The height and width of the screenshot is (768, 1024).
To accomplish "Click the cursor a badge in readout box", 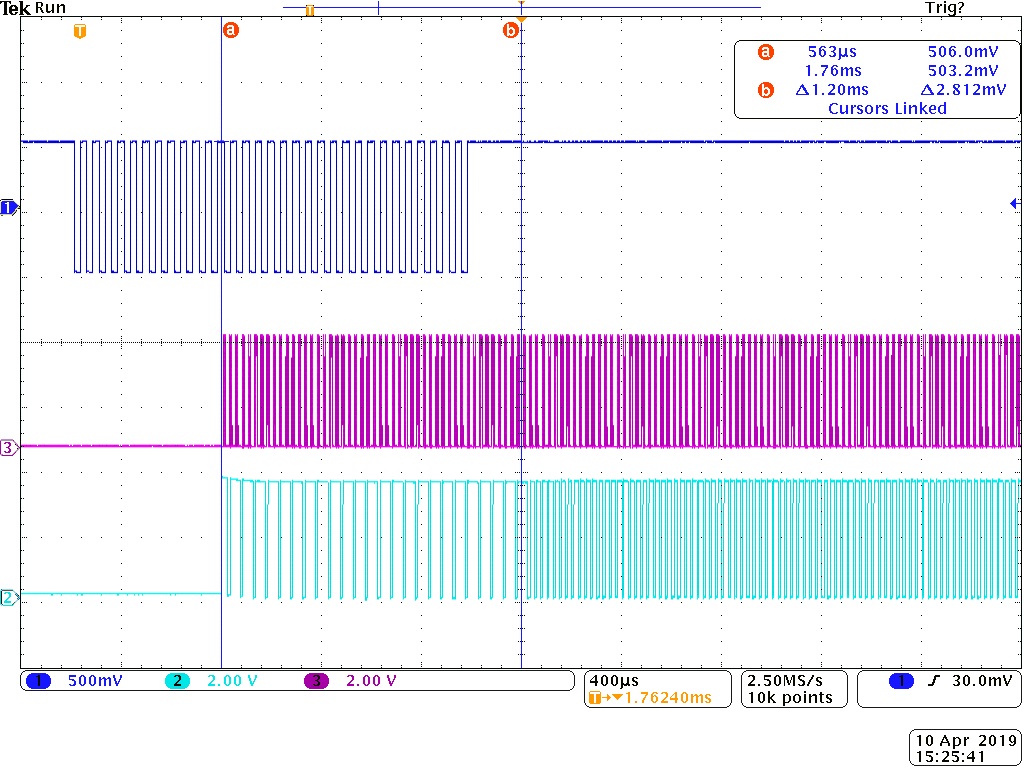I will pyautogui.click(x=766, y=52).
